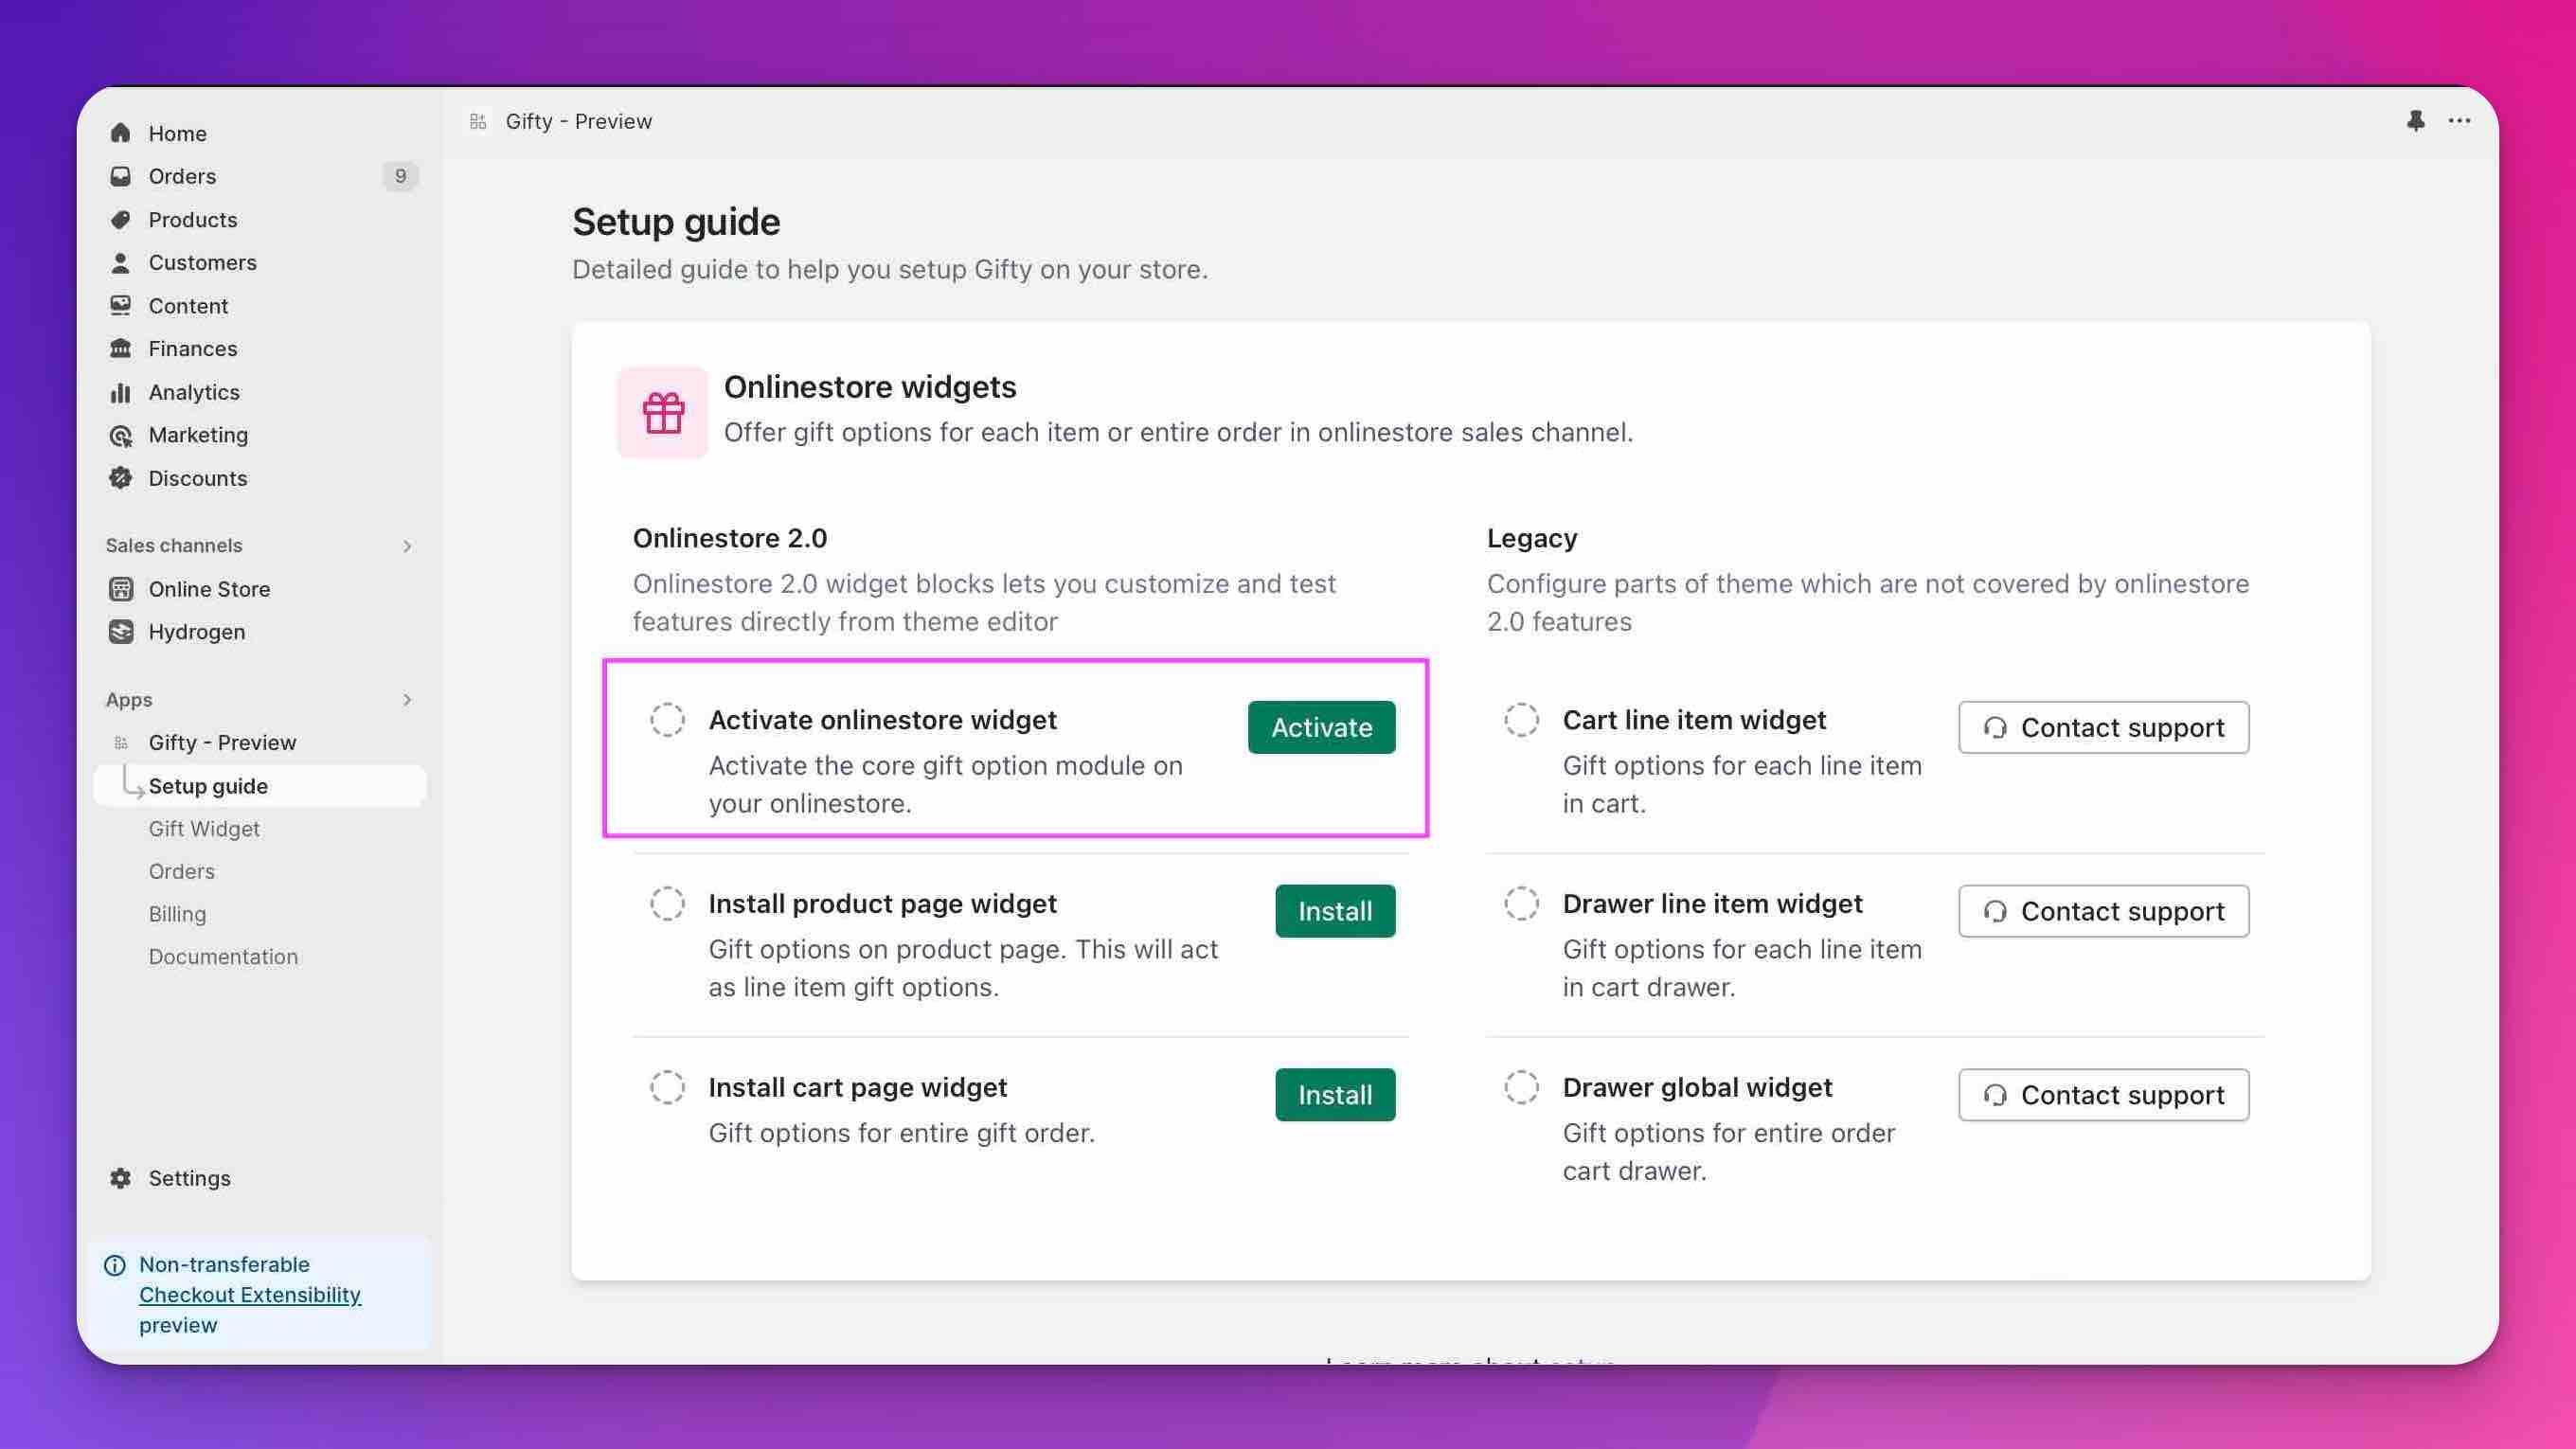Open Settings in the sidebar
The height and width of the screenshot is (1449, 2576).
[x=260, y=1178]
